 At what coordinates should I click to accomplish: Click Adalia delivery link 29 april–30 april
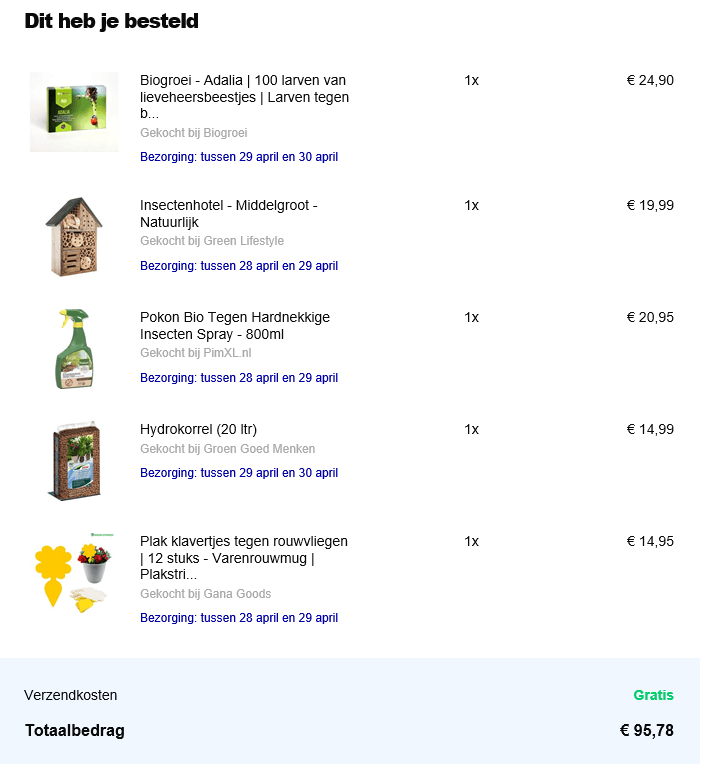[239, 157]
